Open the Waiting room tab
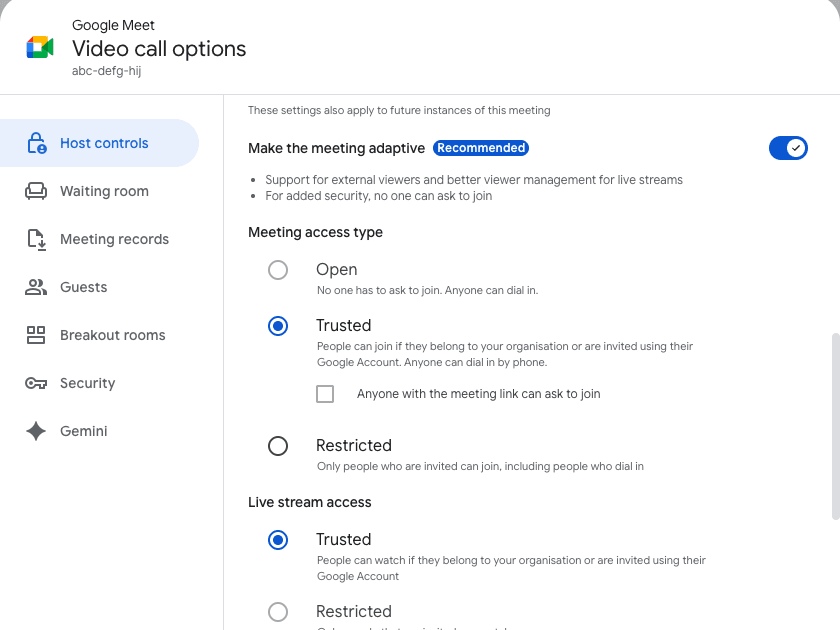Screen dimensions: 840x630 coord(104,191)
